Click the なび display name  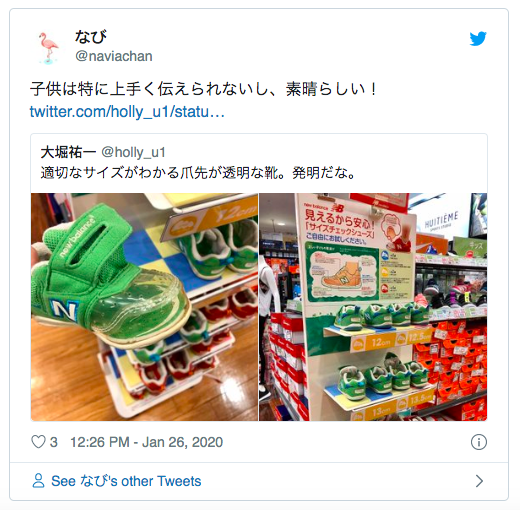90,37
